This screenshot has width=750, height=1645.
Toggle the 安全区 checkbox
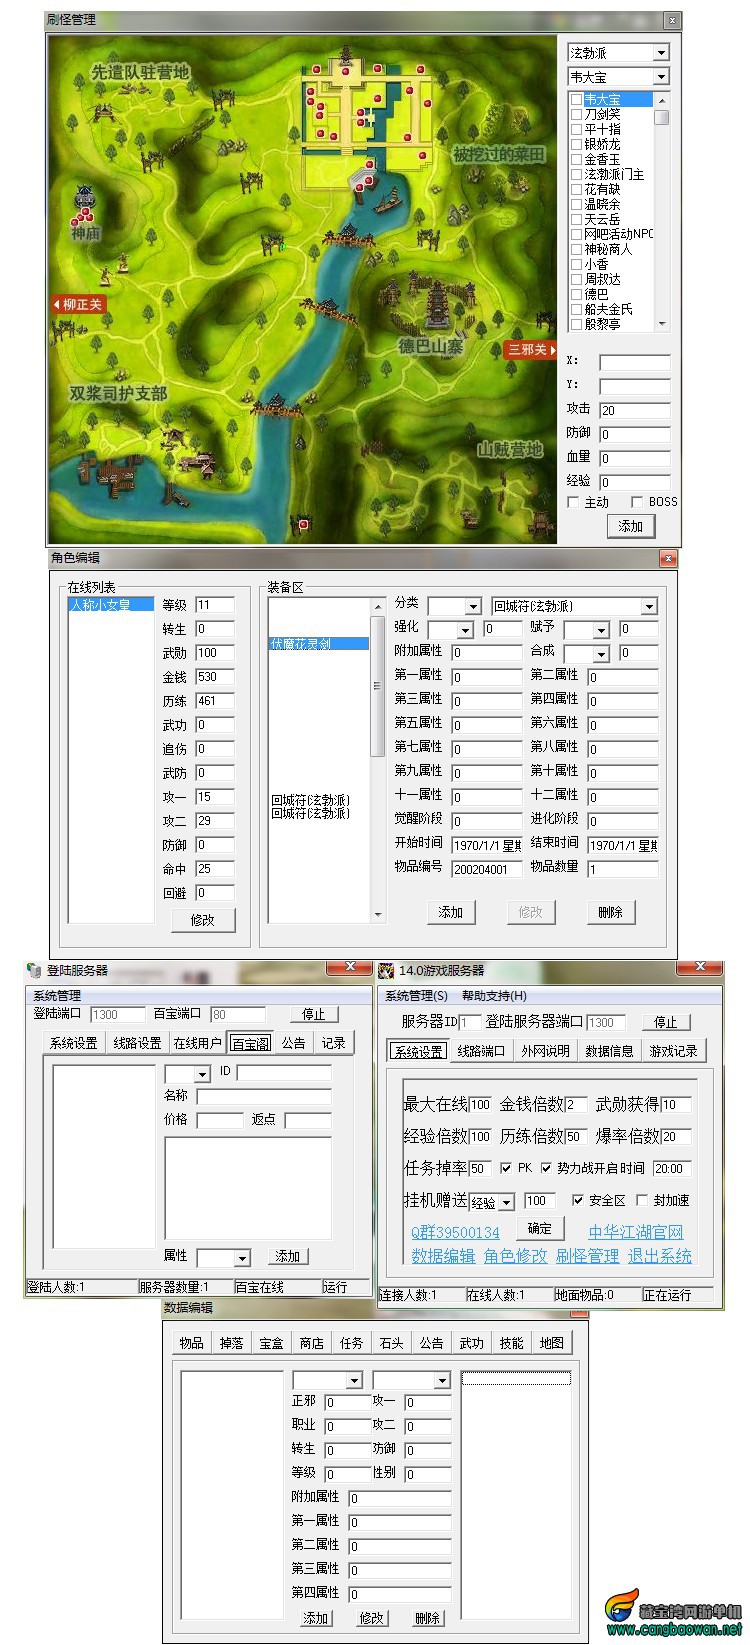click(578, 1200)
